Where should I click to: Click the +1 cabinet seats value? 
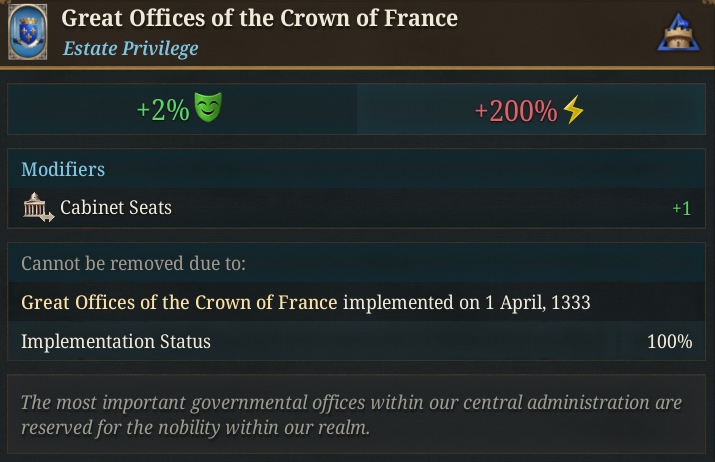coord(682,208)
